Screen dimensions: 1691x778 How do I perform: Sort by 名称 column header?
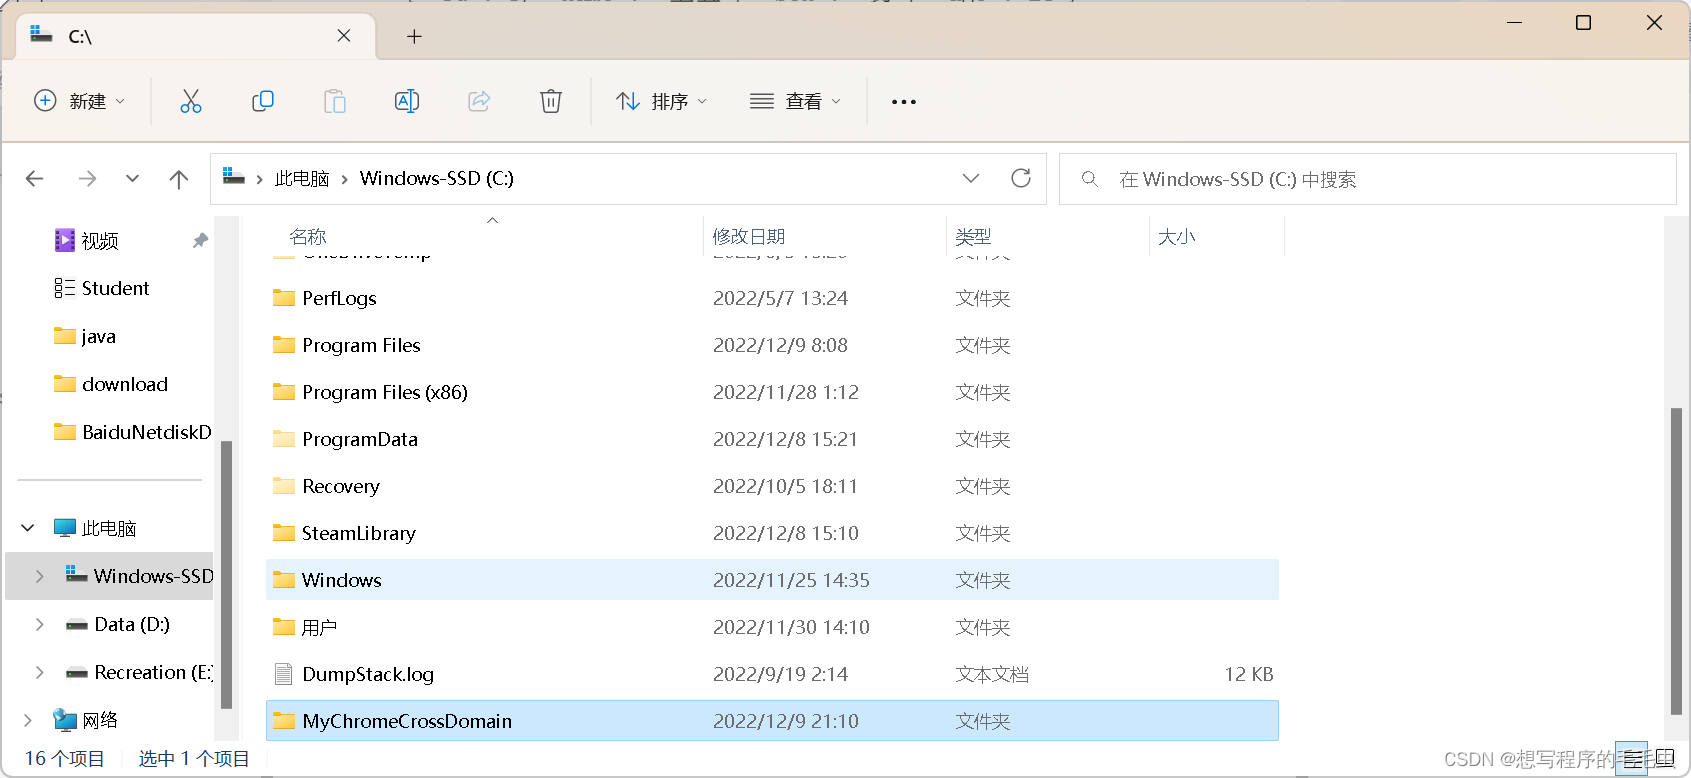308,237
